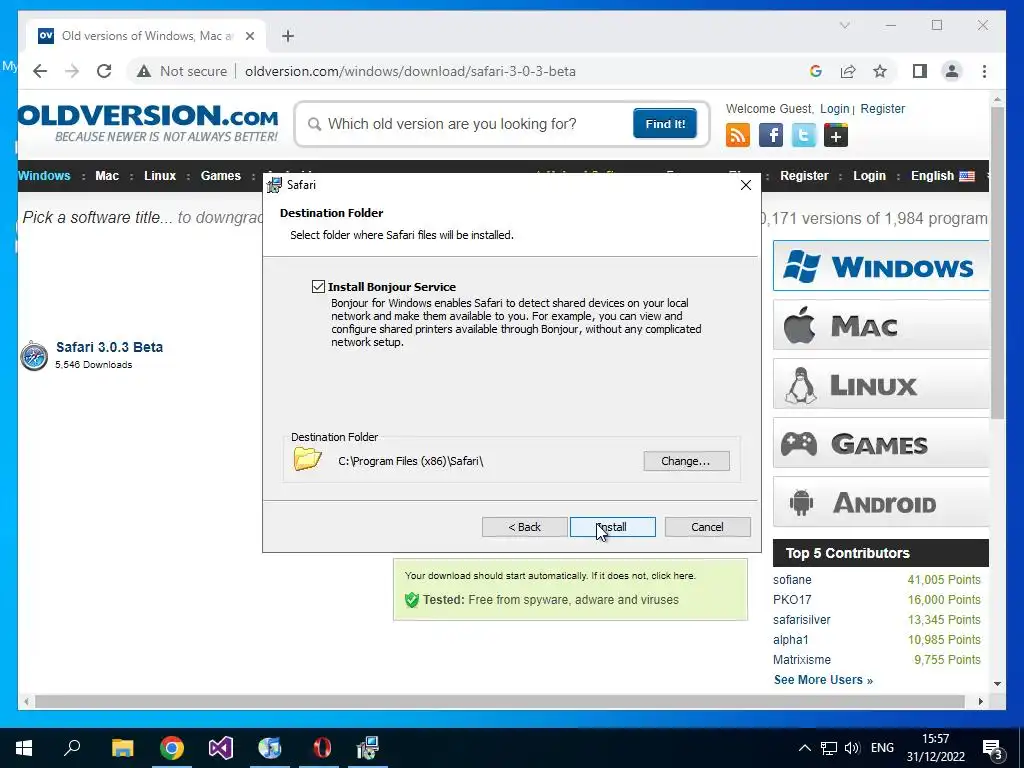
Task: Open the RSS feed icon
Action: pos(738,136)
